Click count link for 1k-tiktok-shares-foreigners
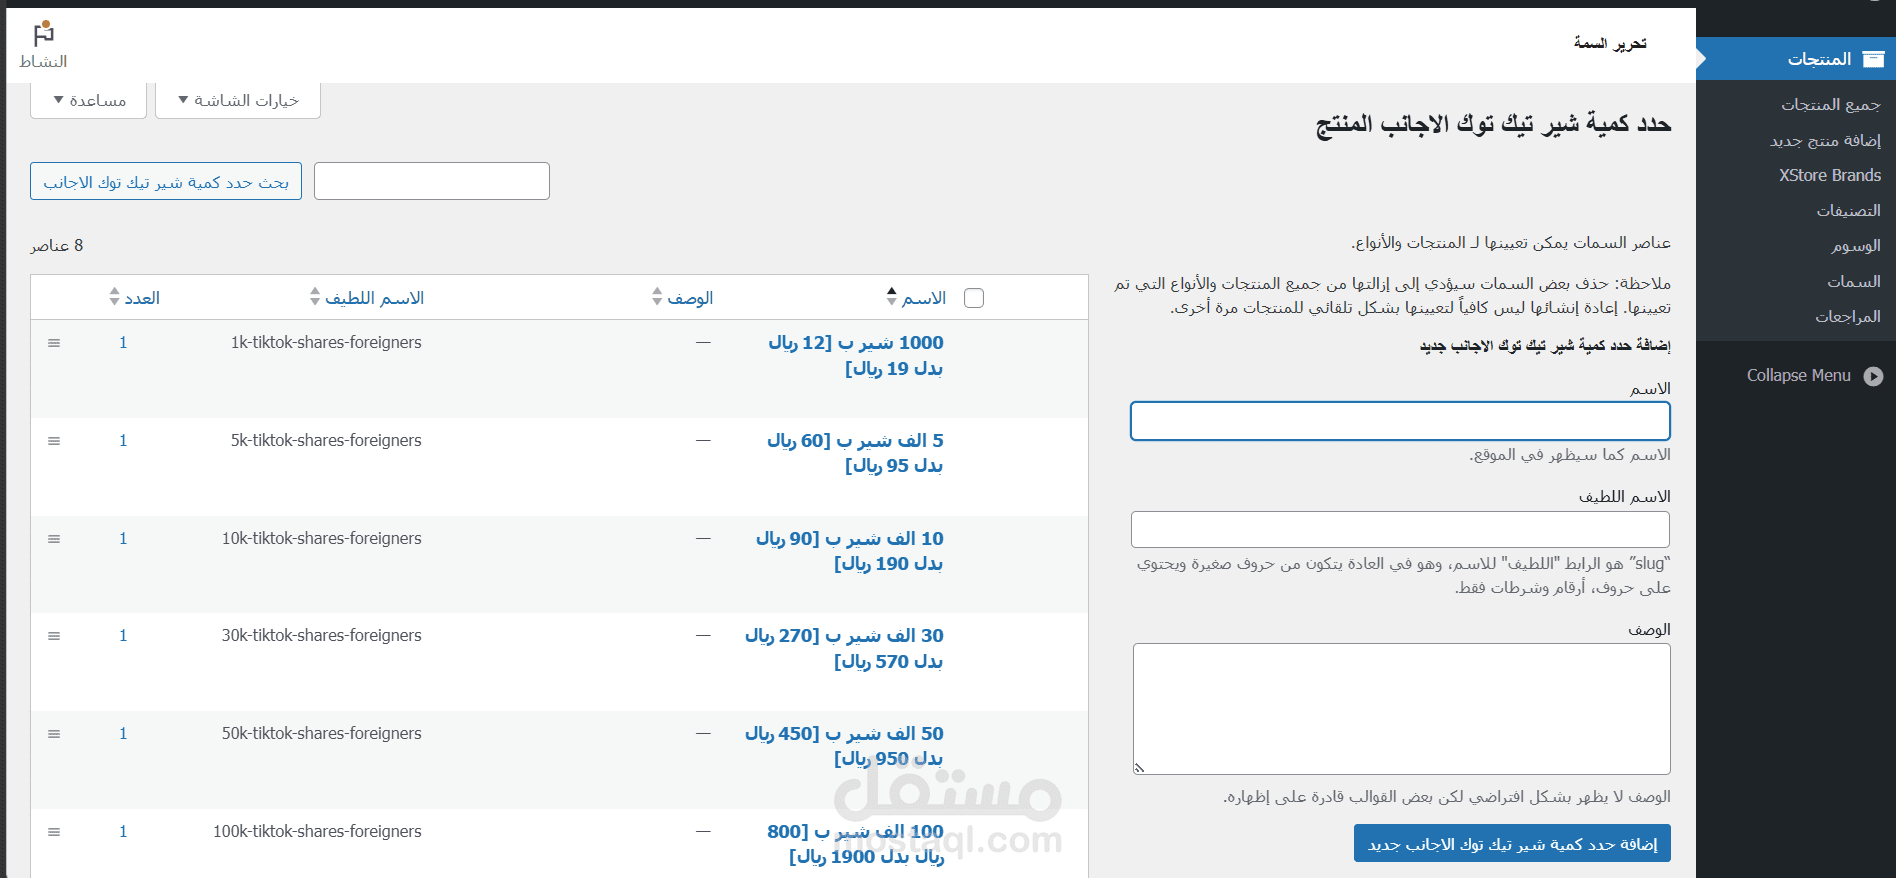Screen dimensions: 1896x878 click(x=123, y=343)
